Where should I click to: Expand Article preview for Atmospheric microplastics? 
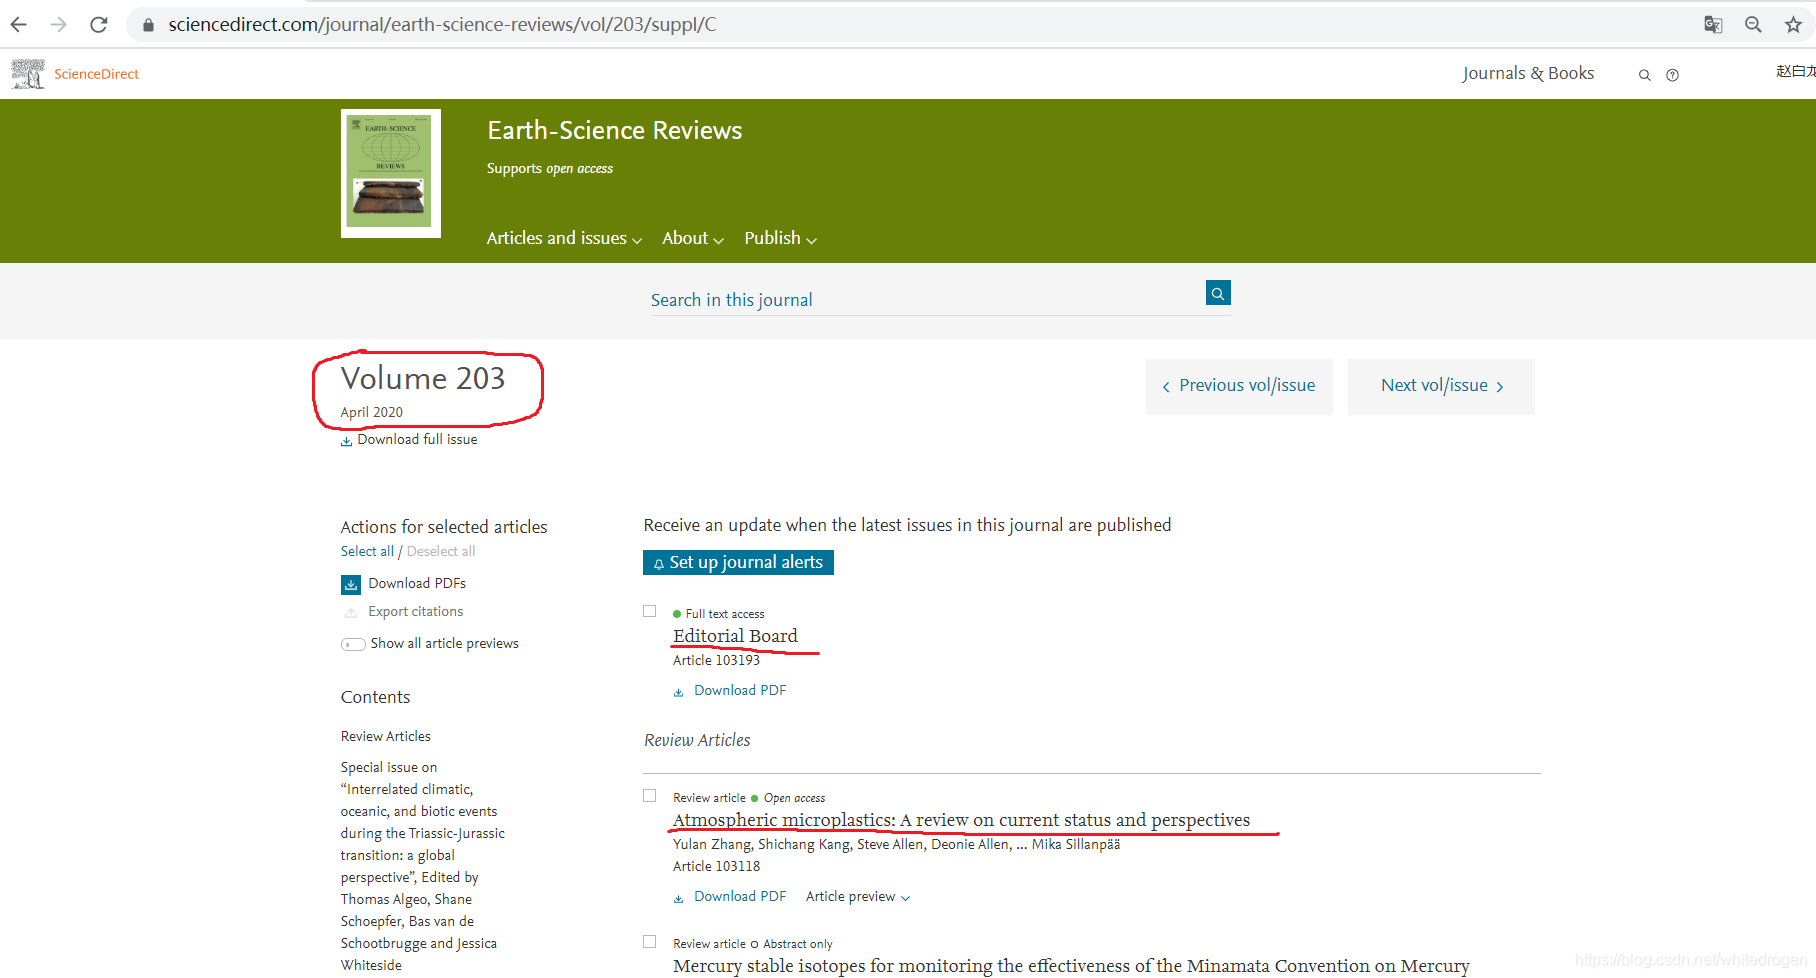[x=858, y=897]
